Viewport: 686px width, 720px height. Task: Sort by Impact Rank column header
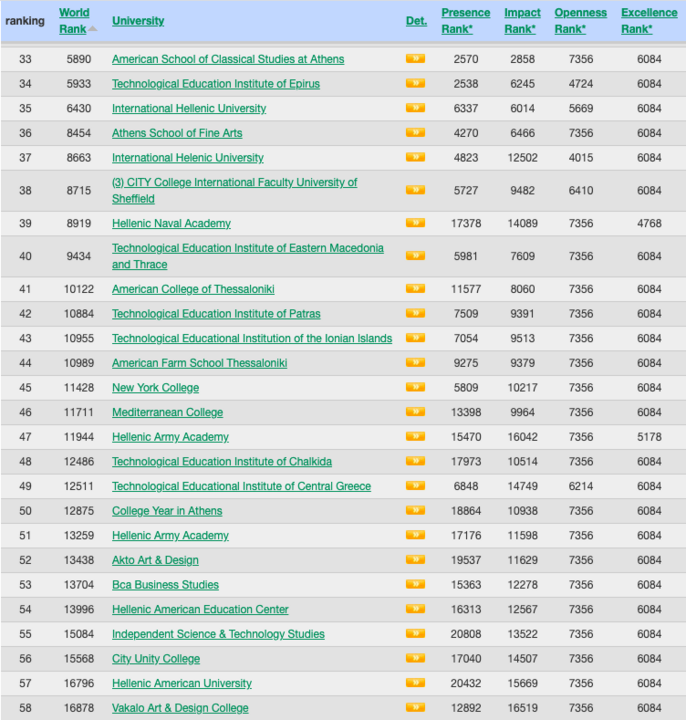click(x=522, y=21)
